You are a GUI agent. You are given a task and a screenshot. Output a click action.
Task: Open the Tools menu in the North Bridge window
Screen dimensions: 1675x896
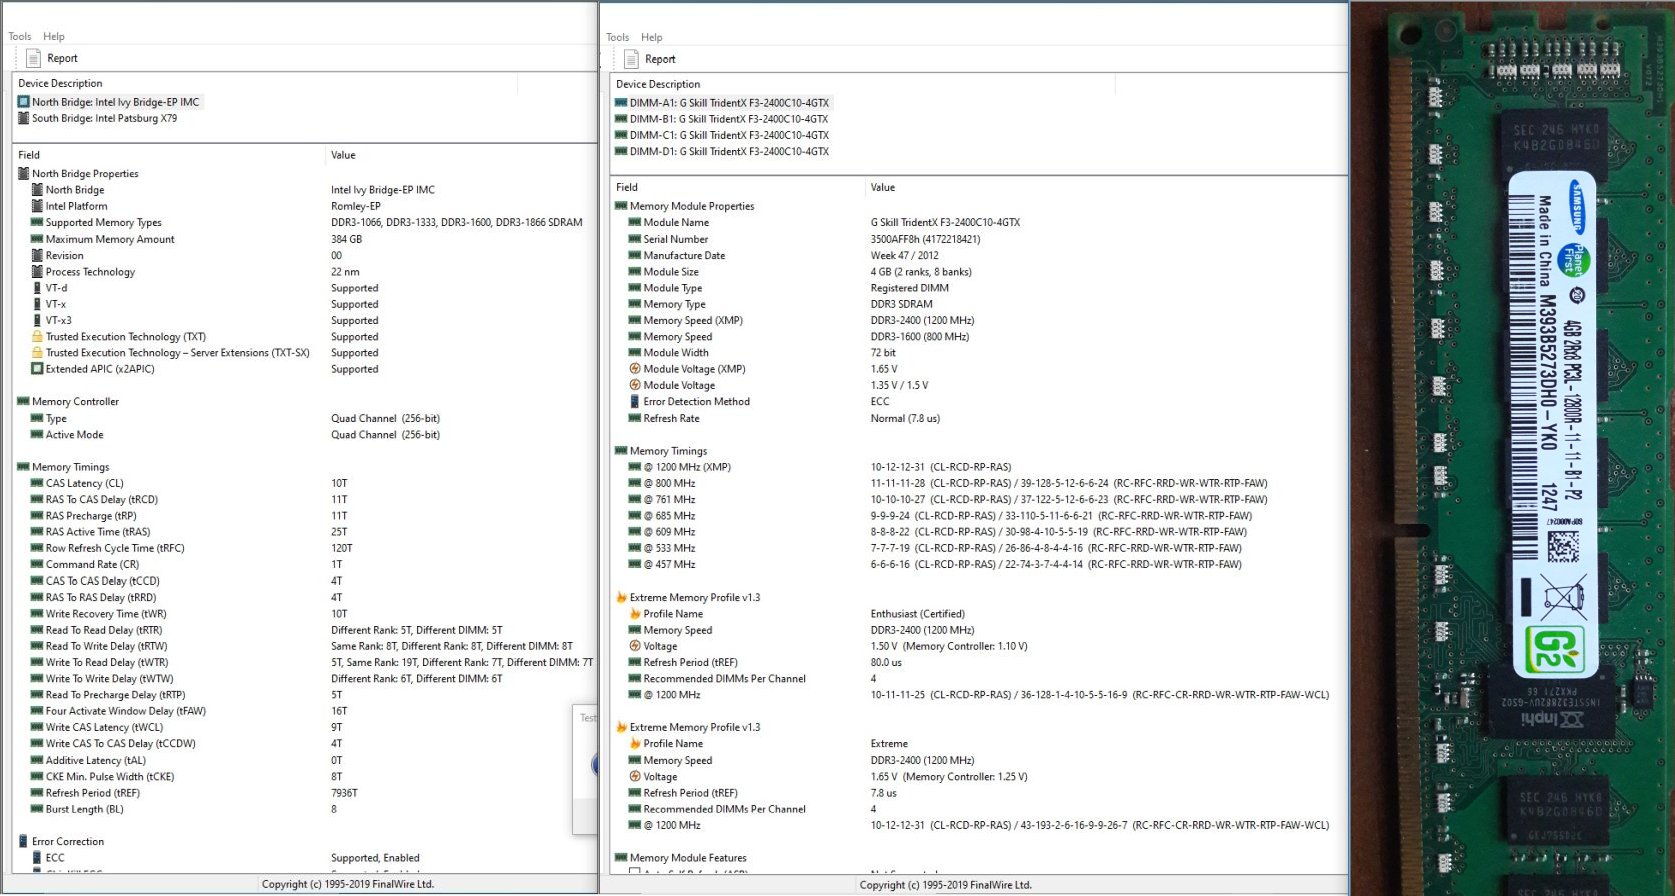[20, 36]
